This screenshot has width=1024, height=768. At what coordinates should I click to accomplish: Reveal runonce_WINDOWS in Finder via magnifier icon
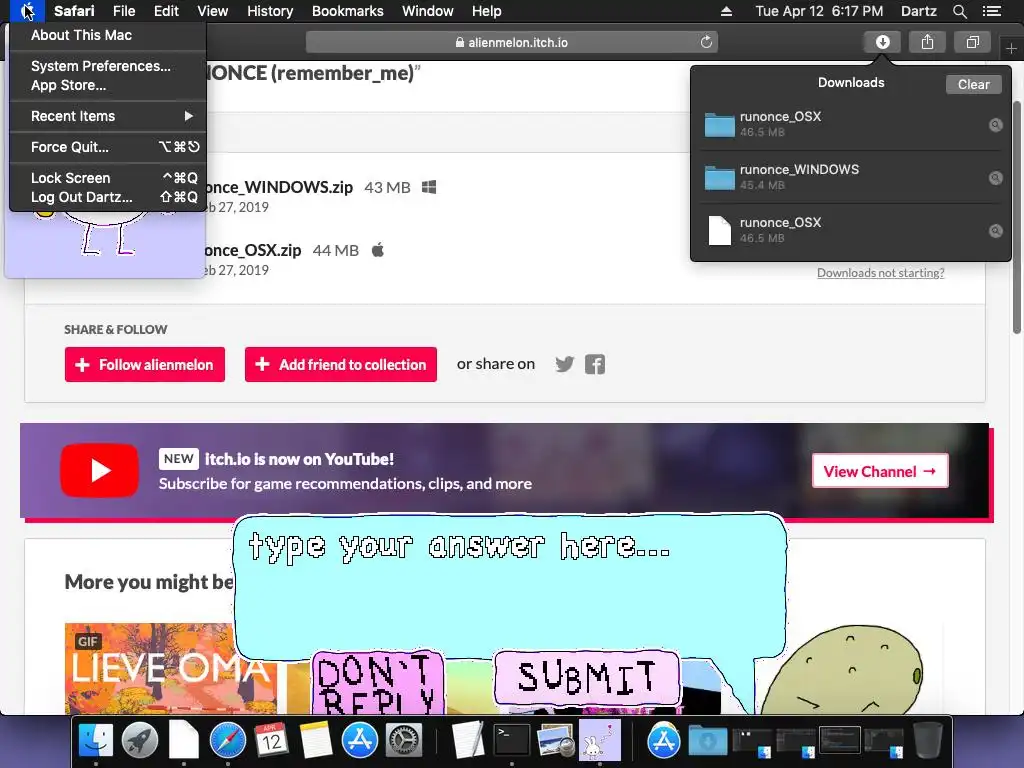[x=995, y=178]
